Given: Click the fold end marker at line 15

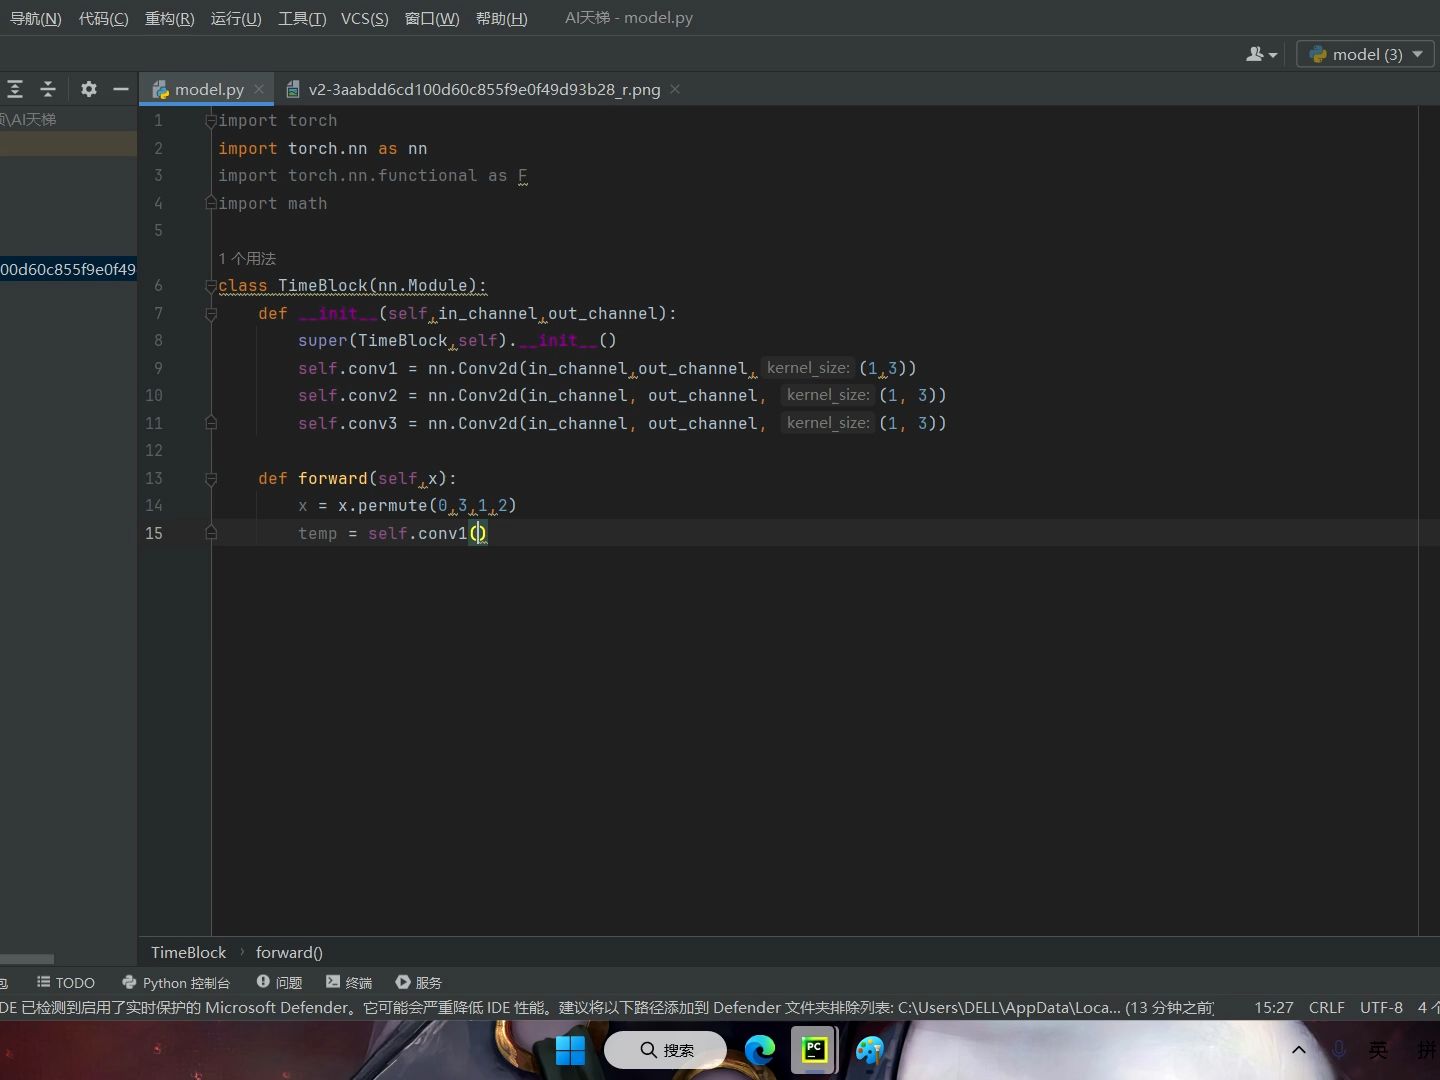Looking at the screenshot, I should tap(210, 533).
